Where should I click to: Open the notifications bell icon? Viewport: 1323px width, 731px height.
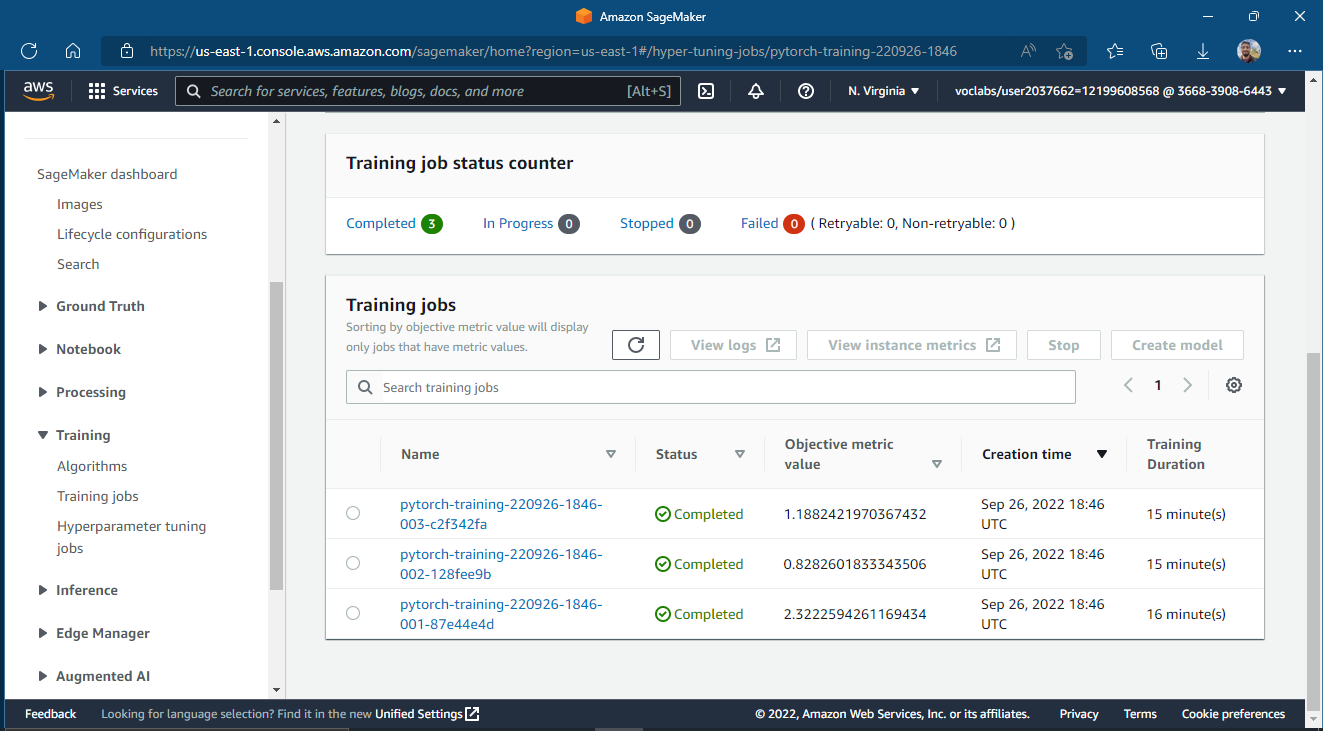(756, 91)
